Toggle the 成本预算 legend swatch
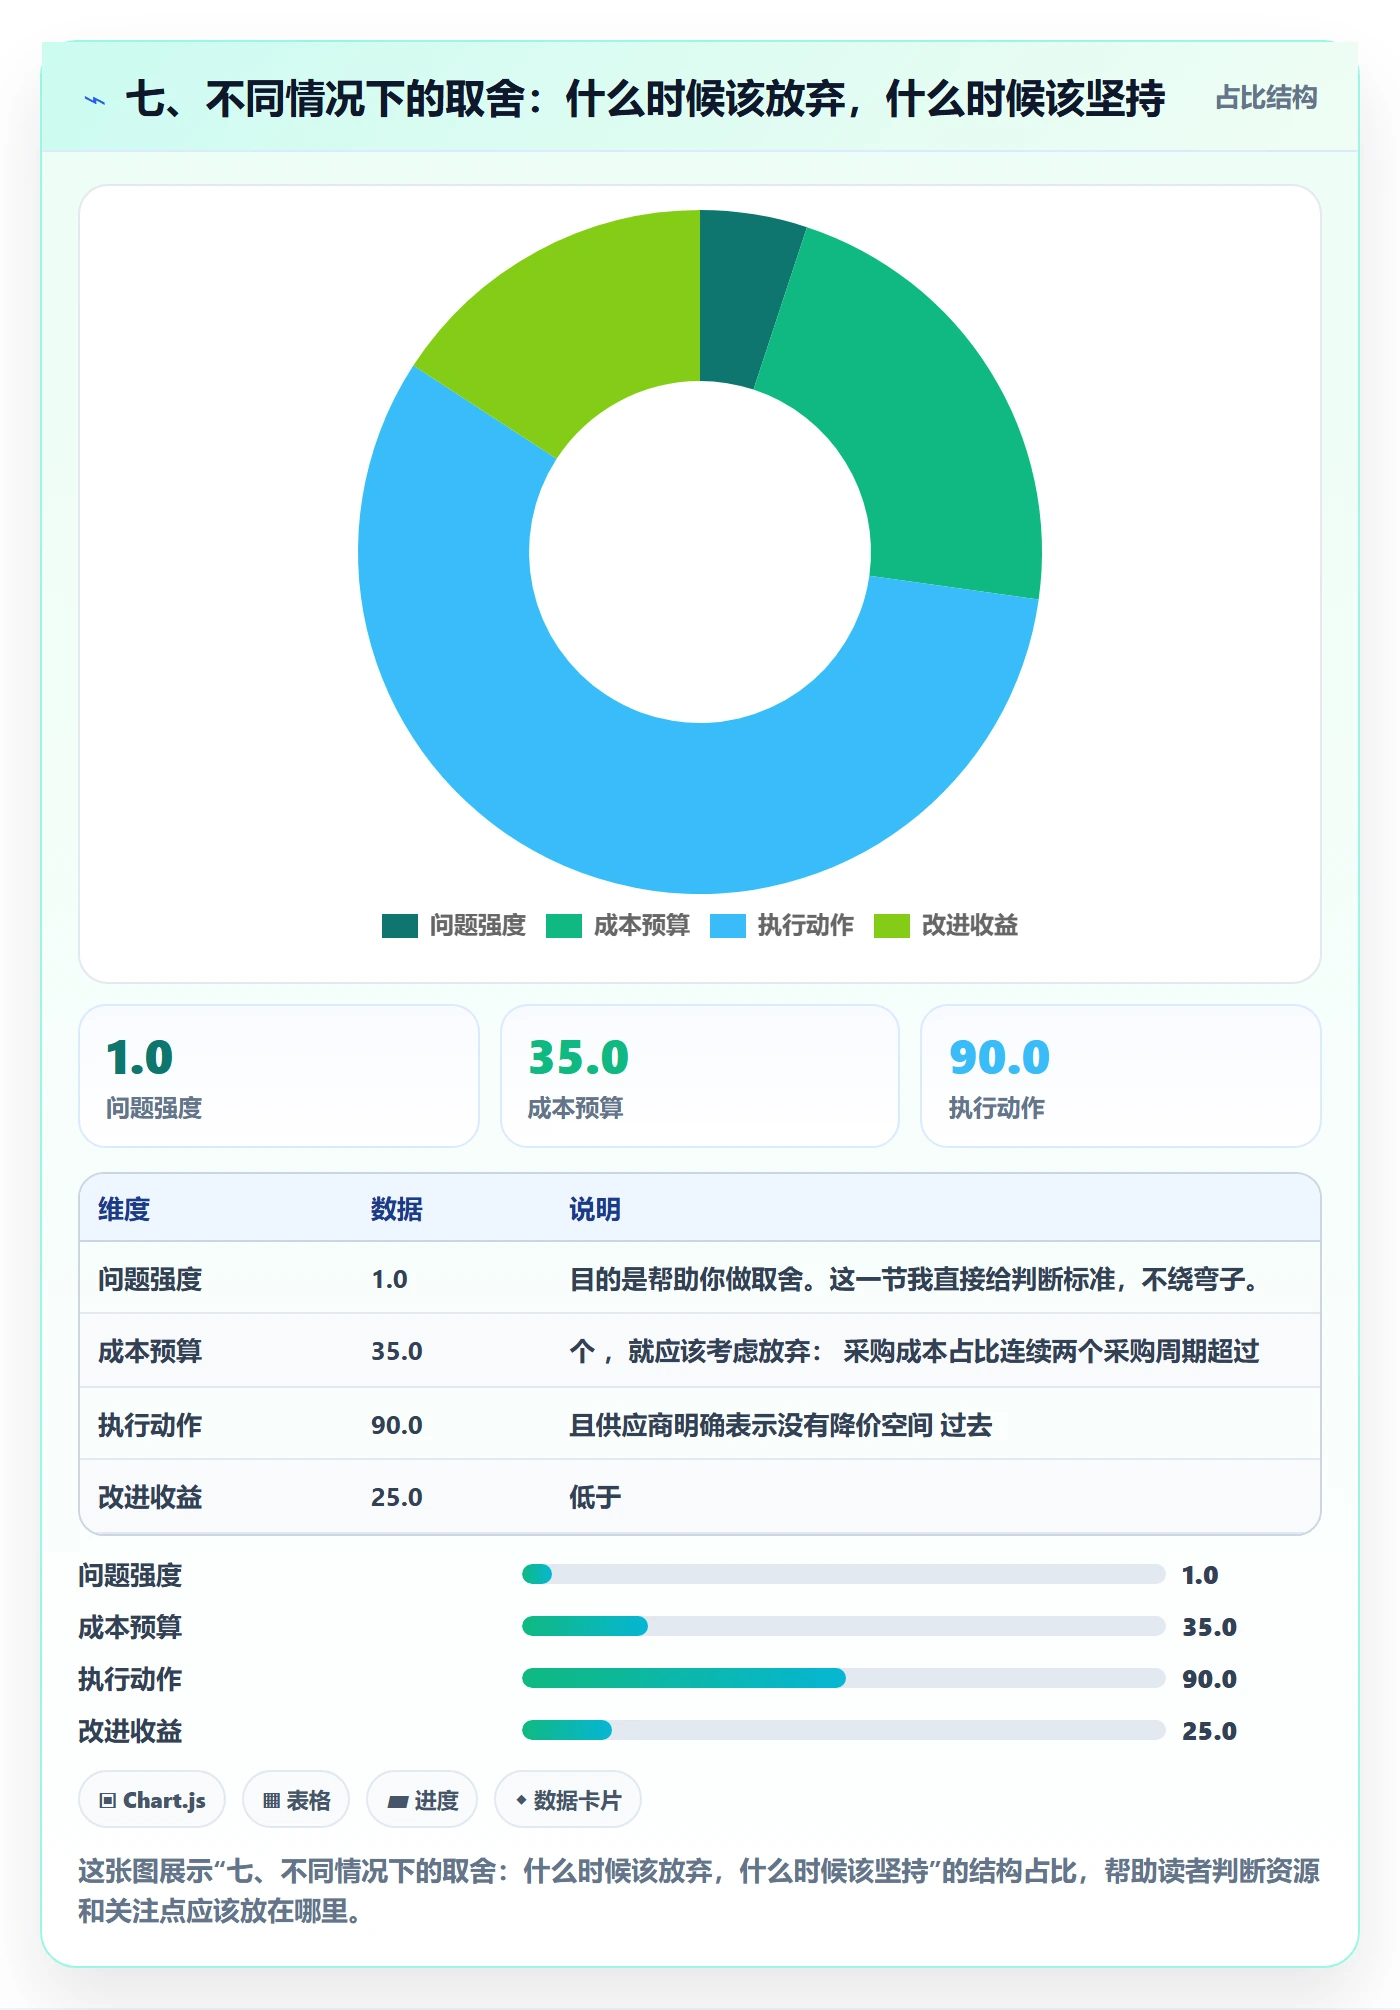This screenshot has height=2010, width=1400. point(563,926)
